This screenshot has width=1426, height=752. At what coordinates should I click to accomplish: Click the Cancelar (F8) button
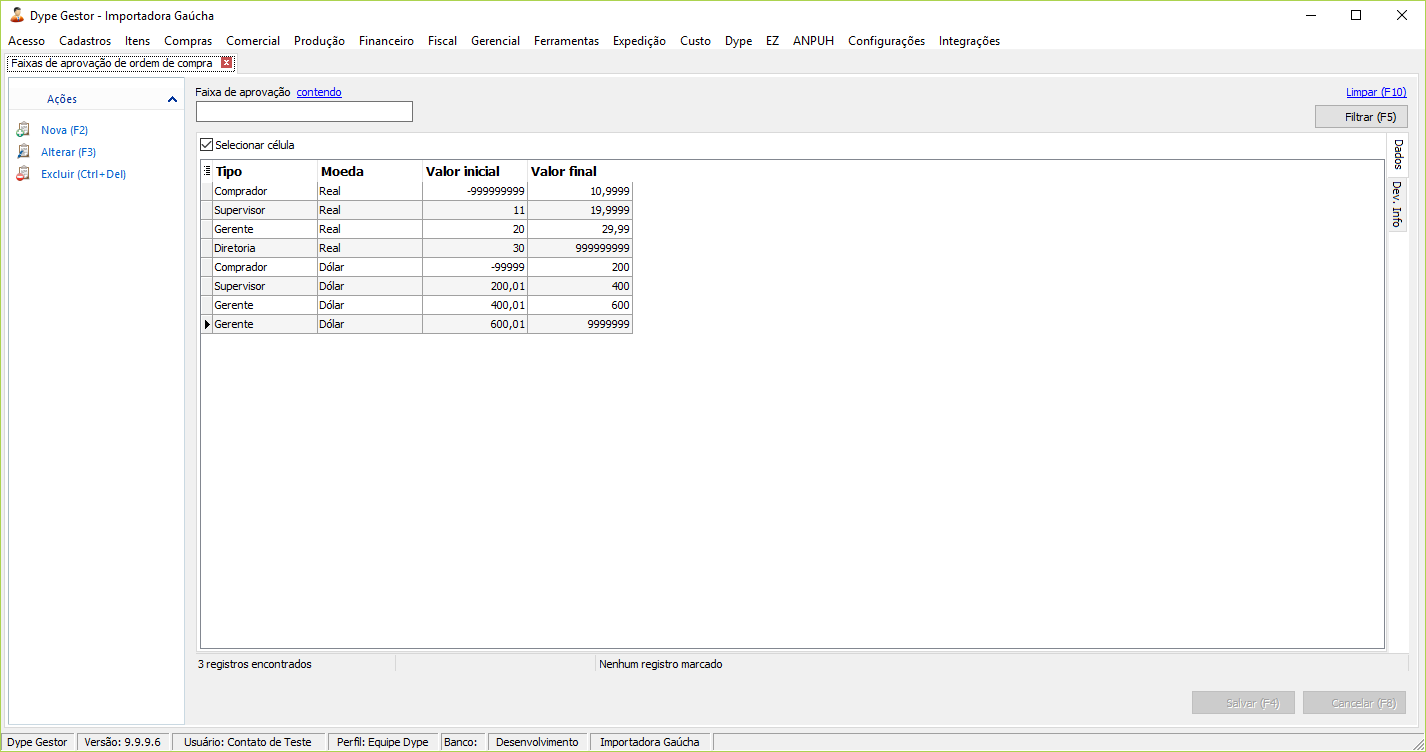(1354, 703)
